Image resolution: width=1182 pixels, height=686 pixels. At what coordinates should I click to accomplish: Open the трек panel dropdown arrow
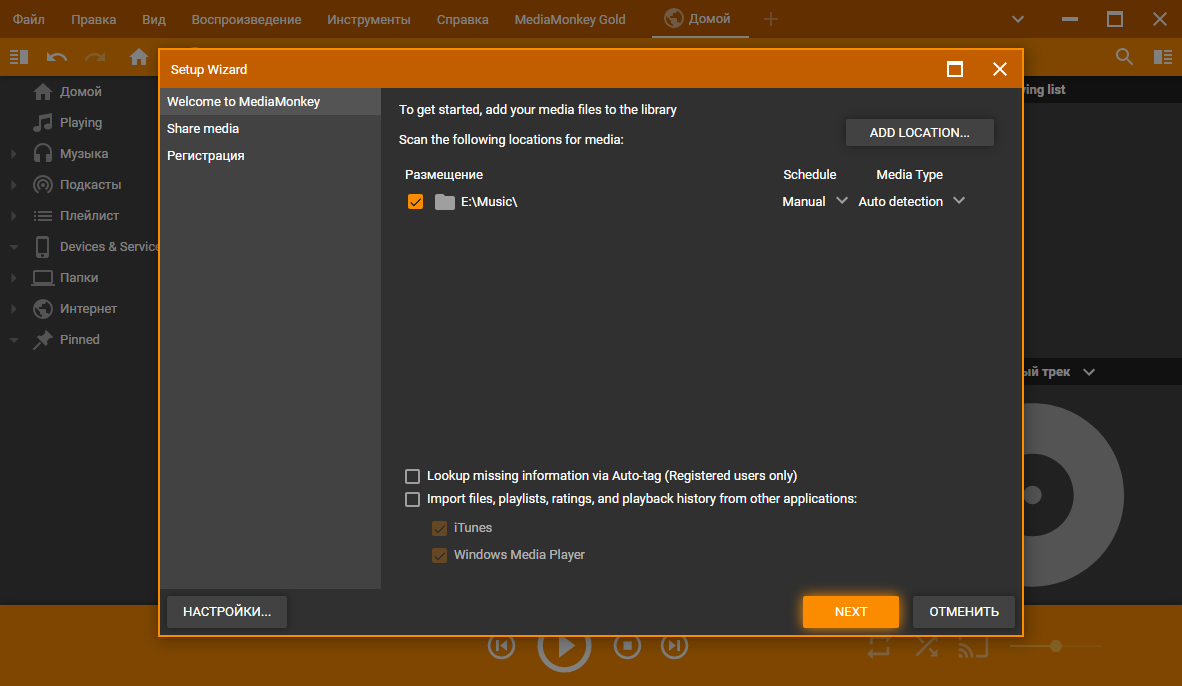click(1089, 372)
